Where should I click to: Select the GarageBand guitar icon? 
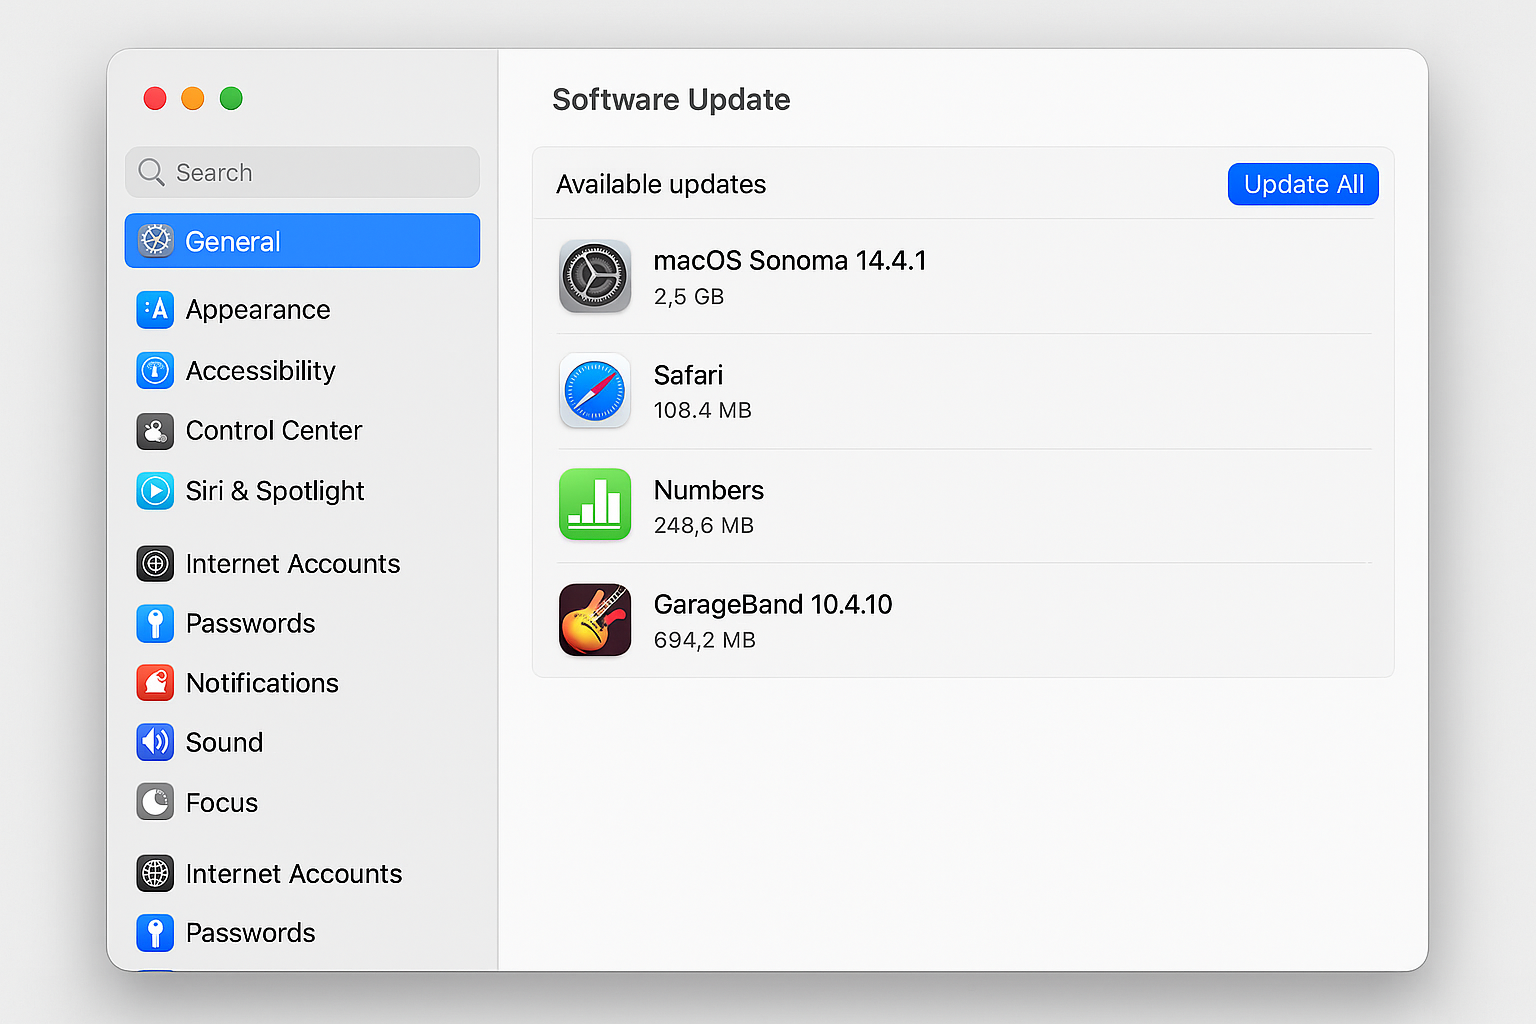595,620
